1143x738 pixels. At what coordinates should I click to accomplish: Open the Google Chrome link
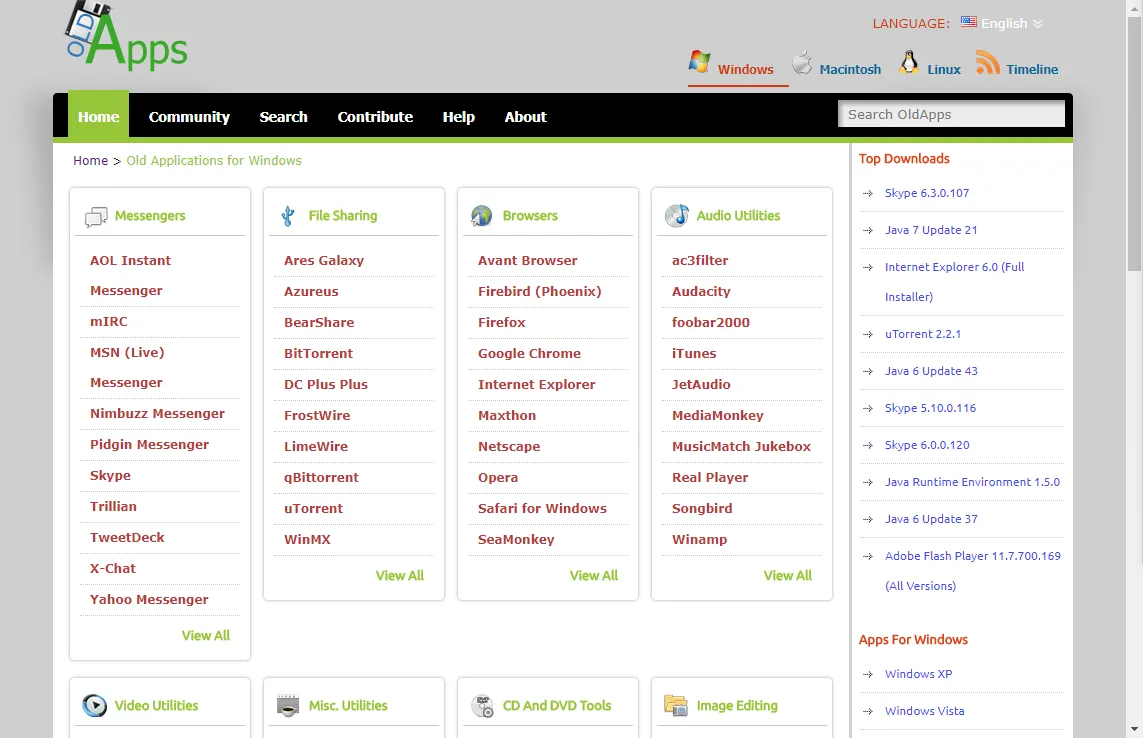529,353
